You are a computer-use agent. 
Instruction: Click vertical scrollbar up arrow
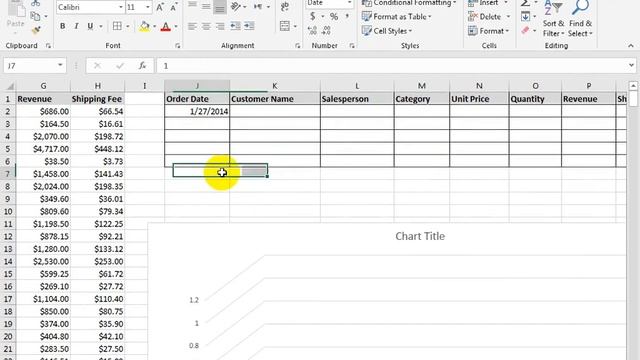(633, 86)
